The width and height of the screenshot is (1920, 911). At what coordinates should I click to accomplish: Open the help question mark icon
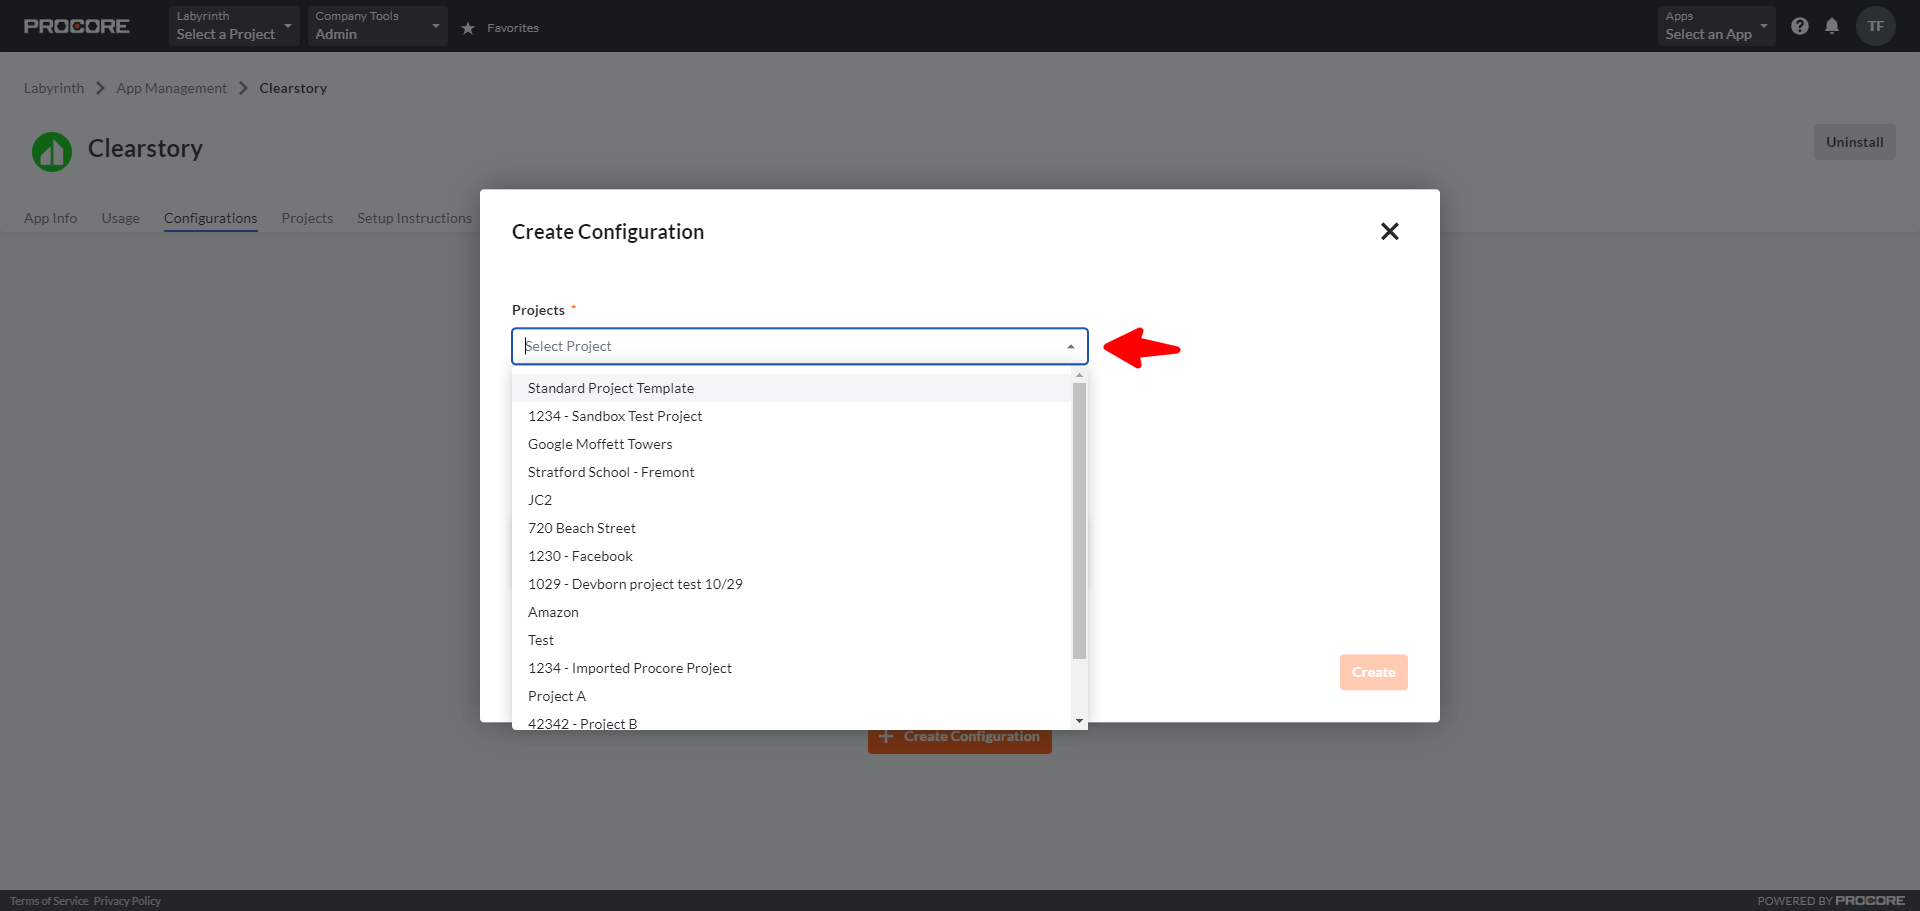[1800, 26]
